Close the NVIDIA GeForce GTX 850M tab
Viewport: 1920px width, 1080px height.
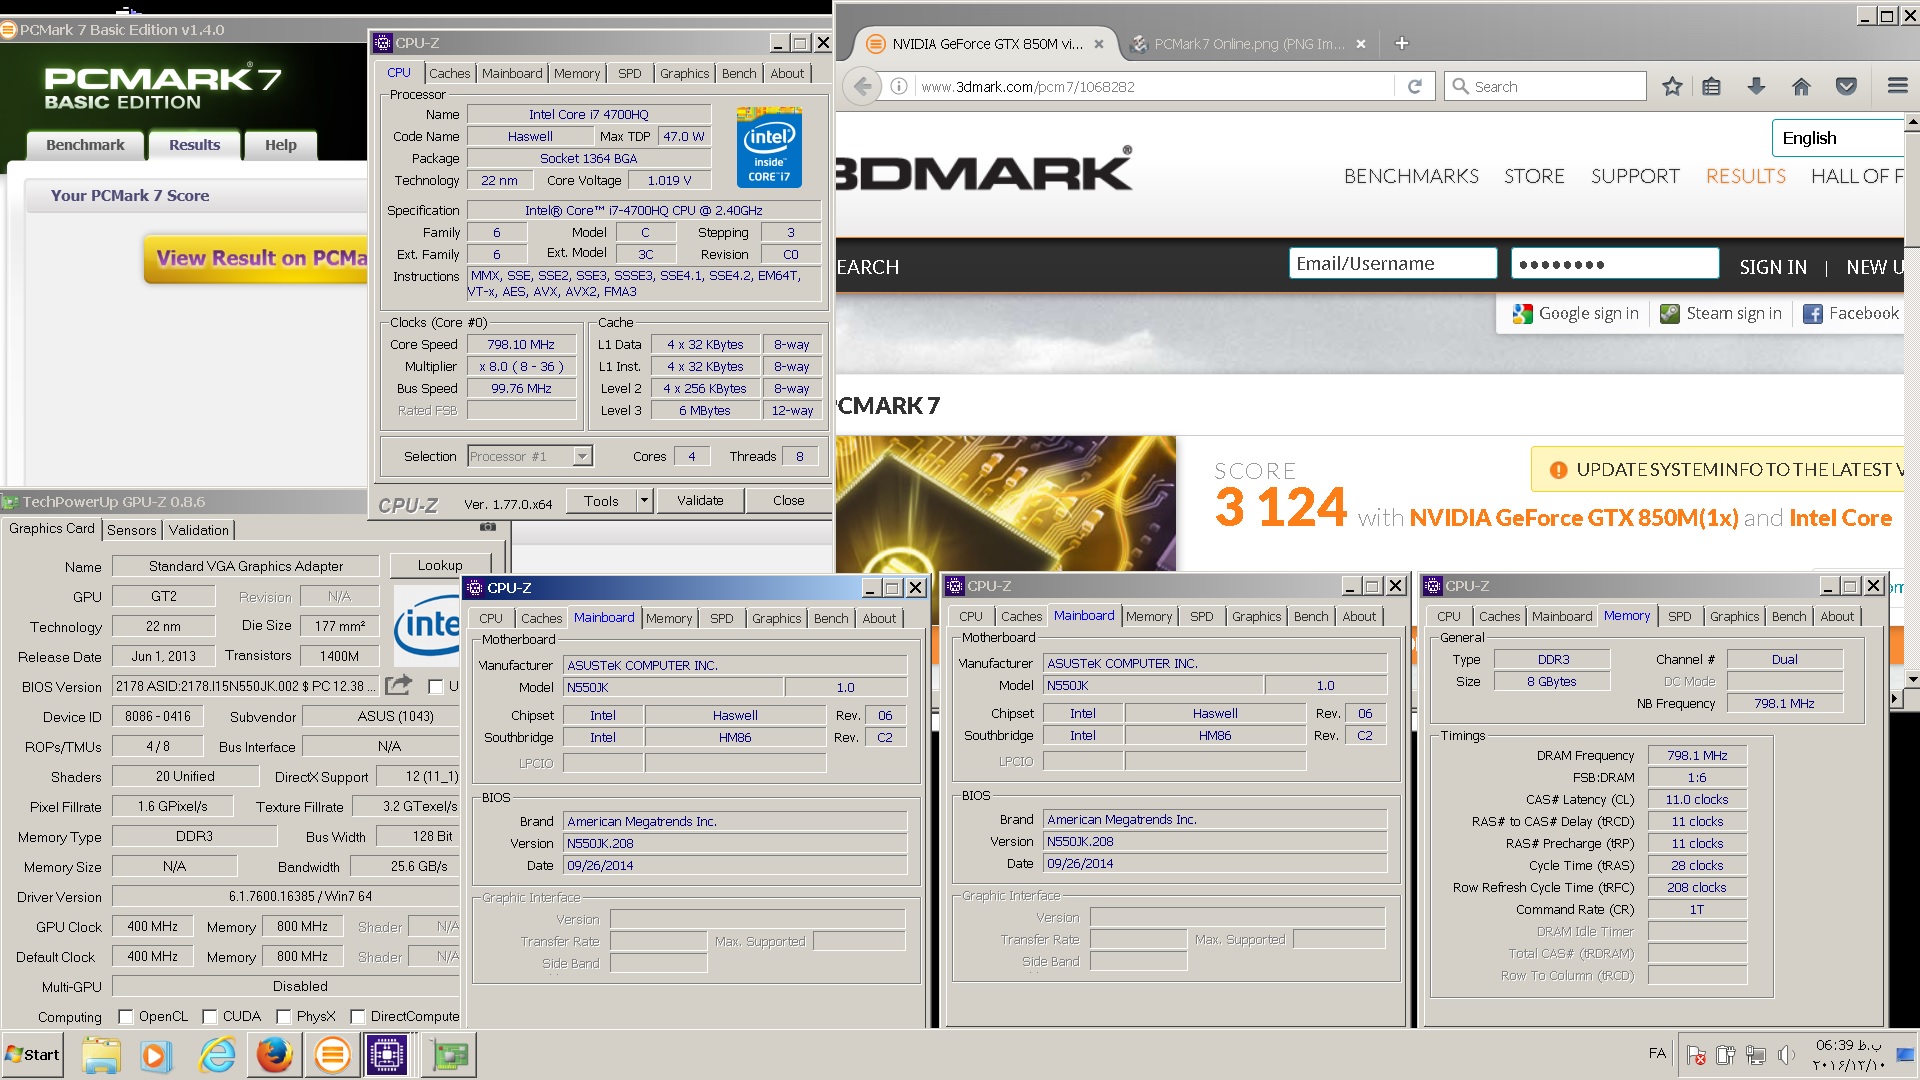coord(1098,44)
